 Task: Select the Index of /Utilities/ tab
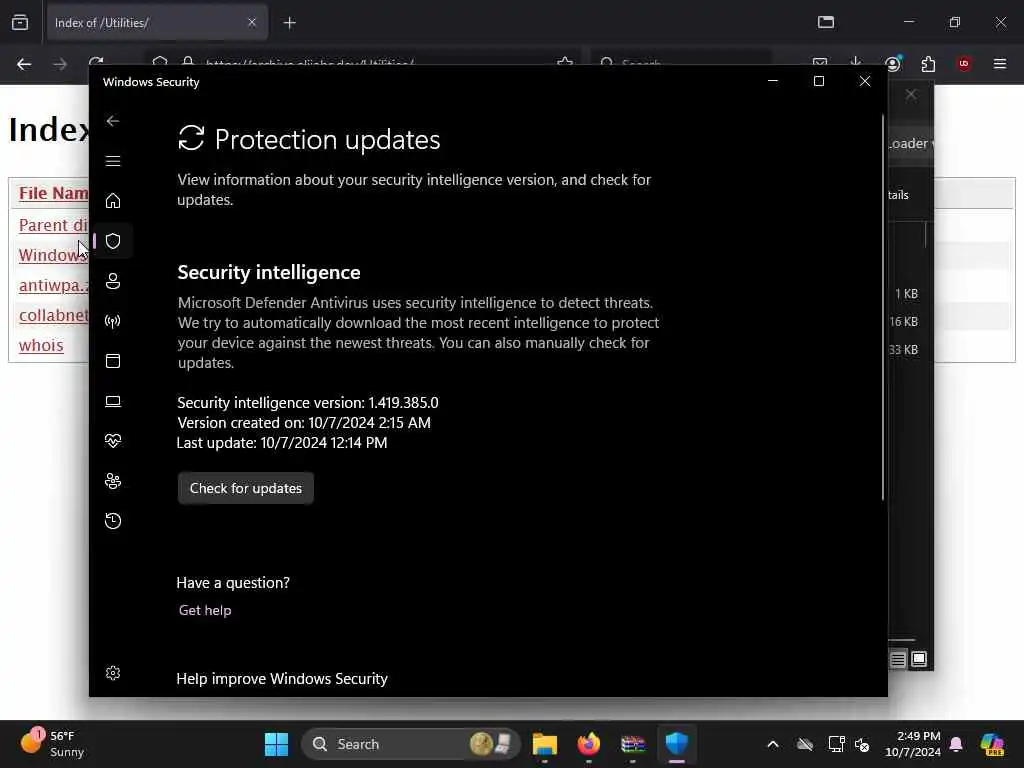[157, 23]
